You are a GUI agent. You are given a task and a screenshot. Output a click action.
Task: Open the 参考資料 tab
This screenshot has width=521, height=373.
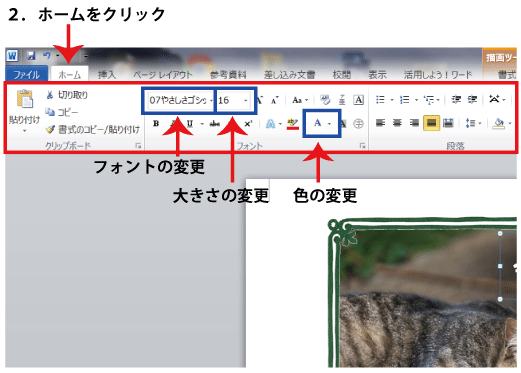coord(228,75)
